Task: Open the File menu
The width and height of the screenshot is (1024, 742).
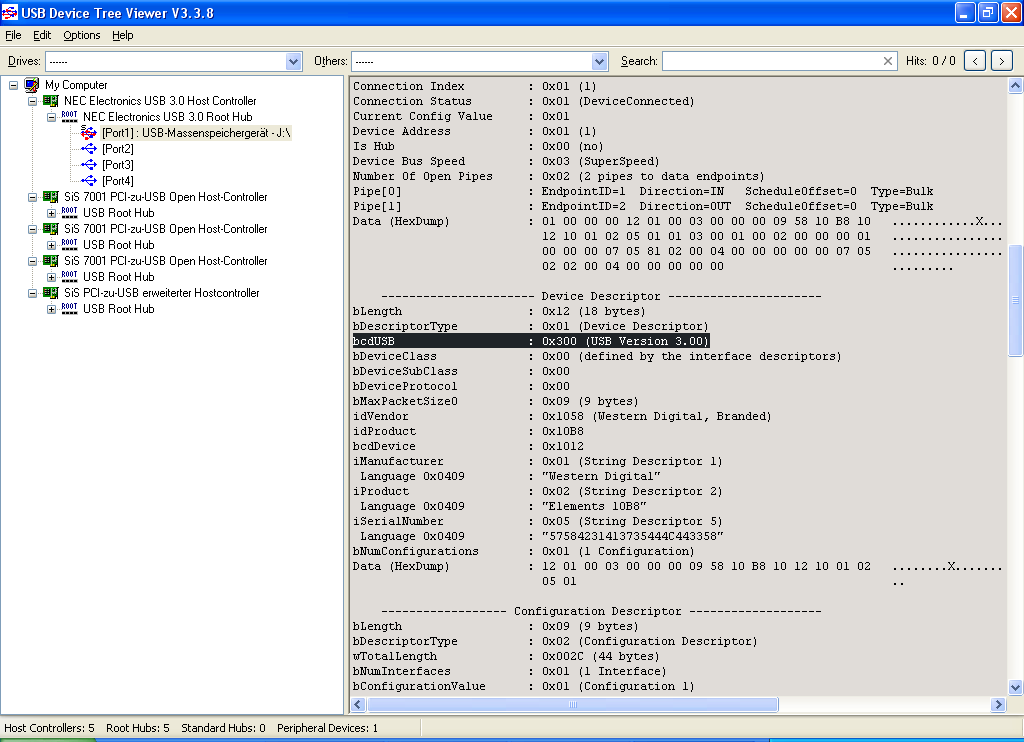Action: coord(13,35)
